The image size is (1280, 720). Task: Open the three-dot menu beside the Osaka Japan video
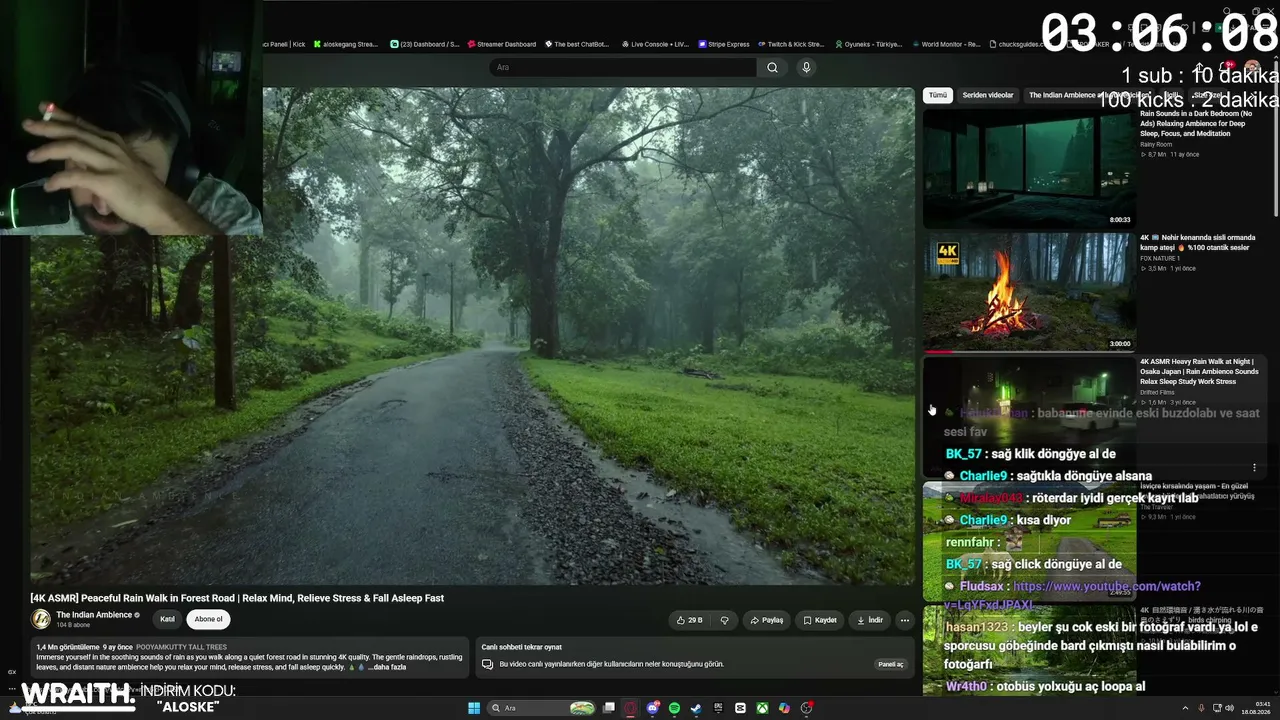point(1254,467)
